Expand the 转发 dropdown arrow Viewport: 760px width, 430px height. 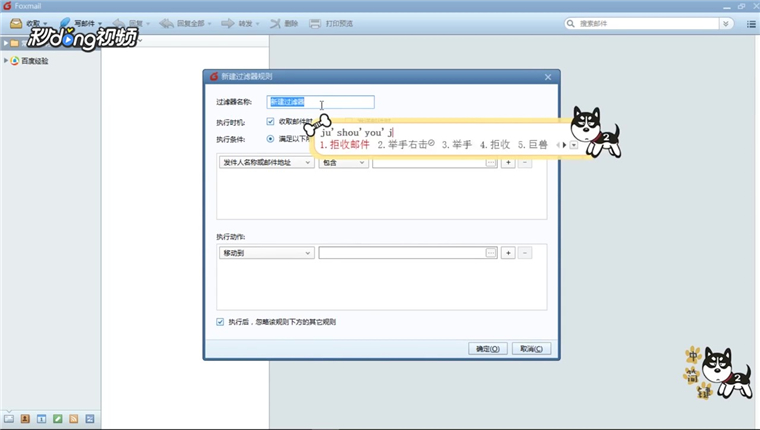(x=257, y=24)
